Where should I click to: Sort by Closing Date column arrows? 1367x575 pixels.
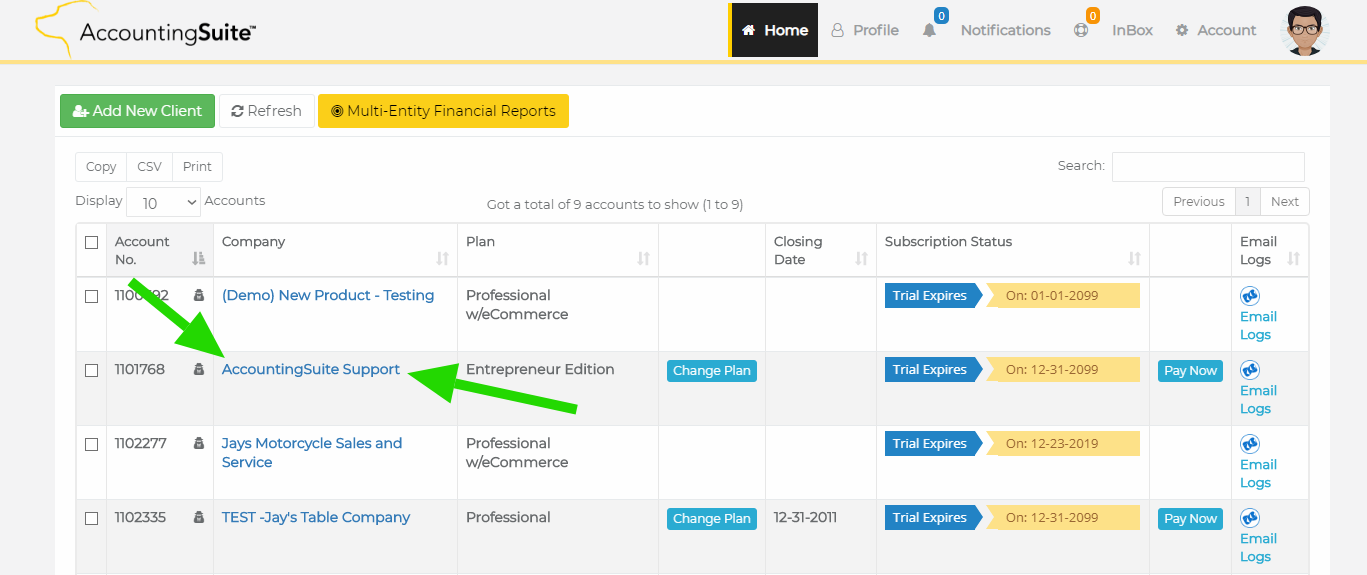click(x=861, y=259)
